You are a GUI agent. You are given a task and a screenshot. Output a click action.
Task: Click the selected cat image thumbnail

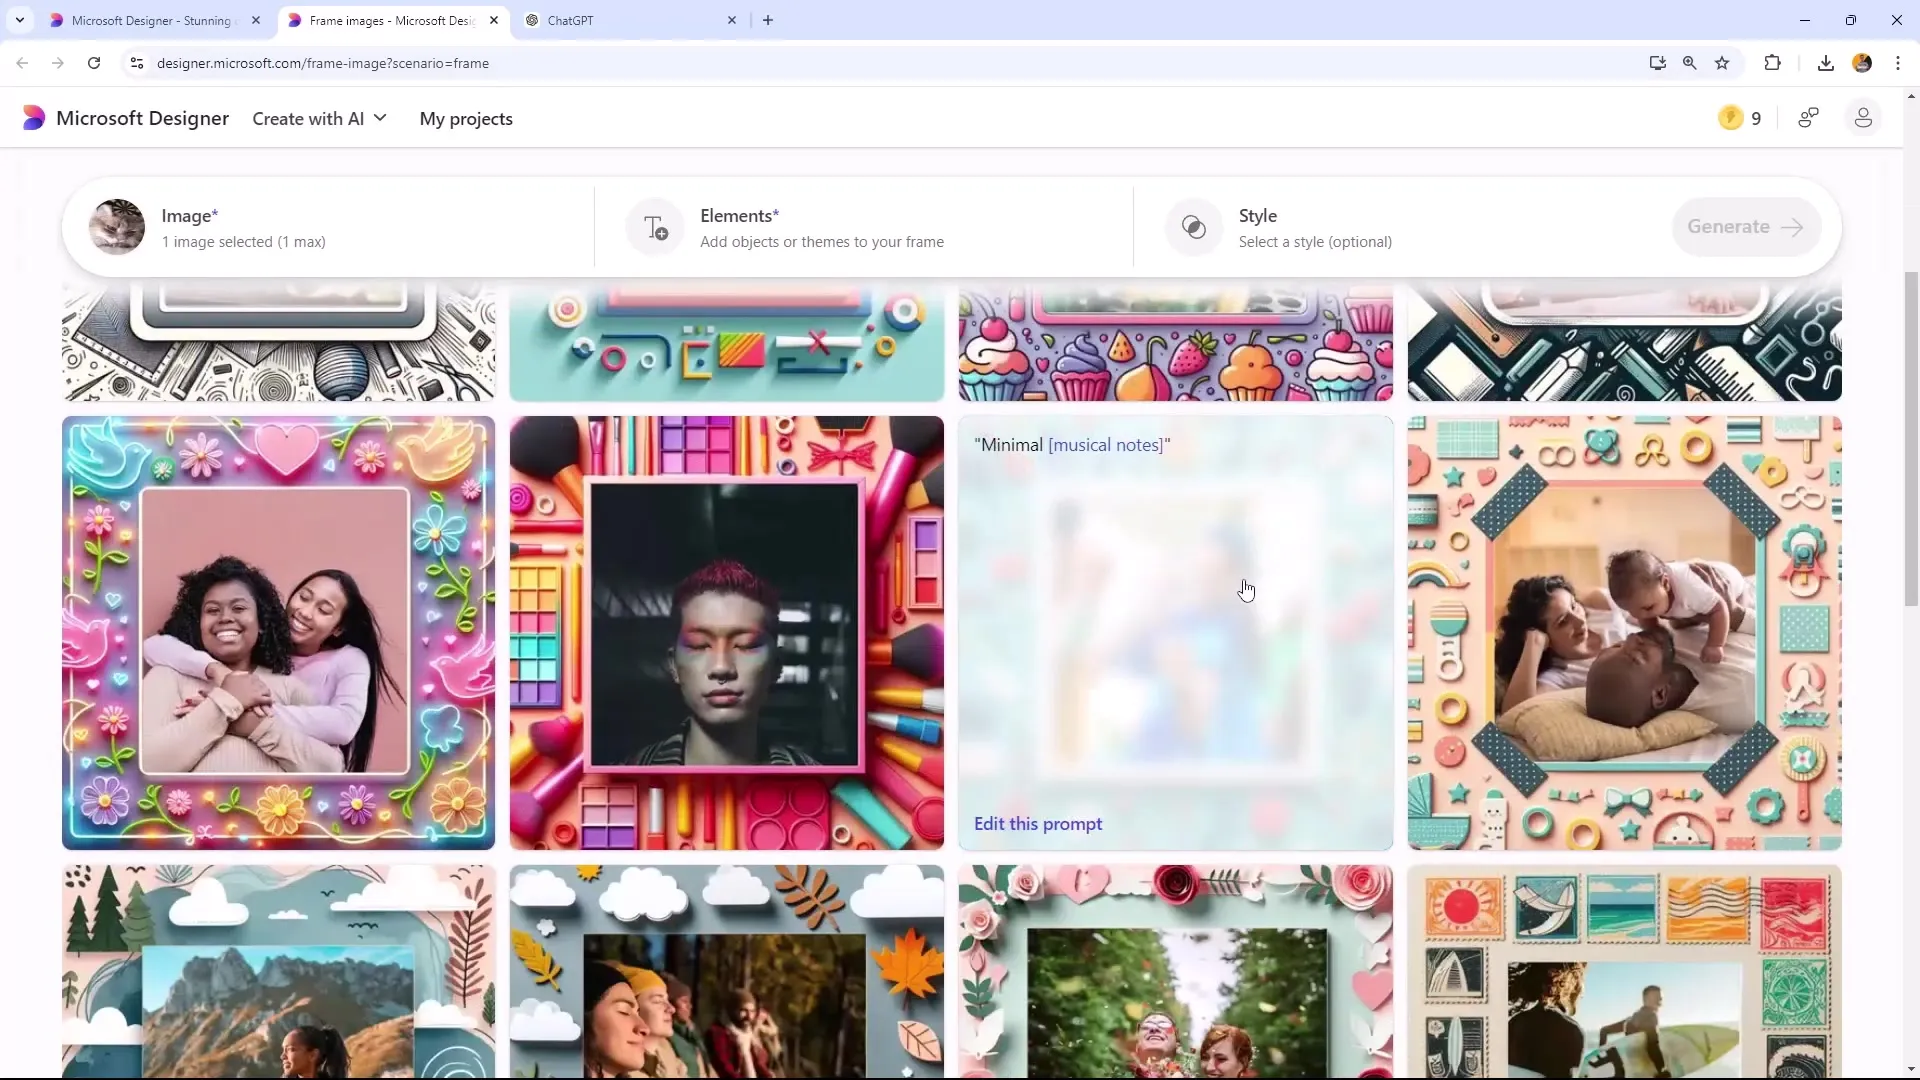click(117, 227)
